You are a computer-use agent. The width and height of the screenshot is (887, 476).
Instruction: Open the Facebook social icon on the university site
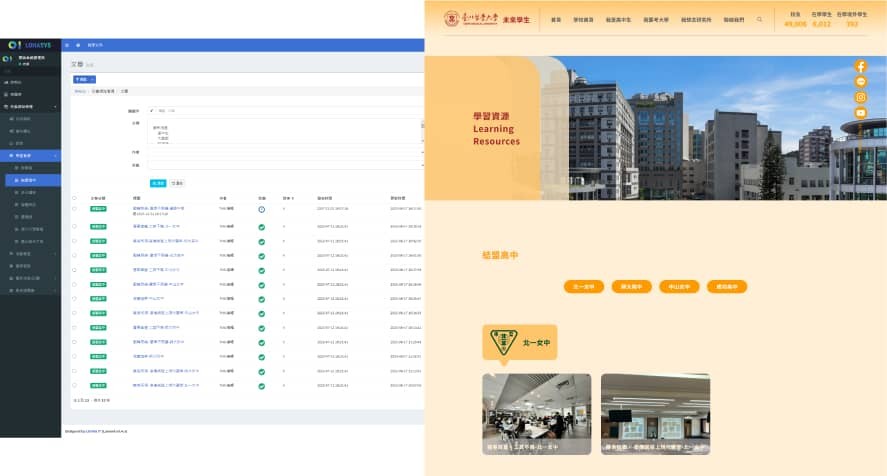[x=860, y=66]
